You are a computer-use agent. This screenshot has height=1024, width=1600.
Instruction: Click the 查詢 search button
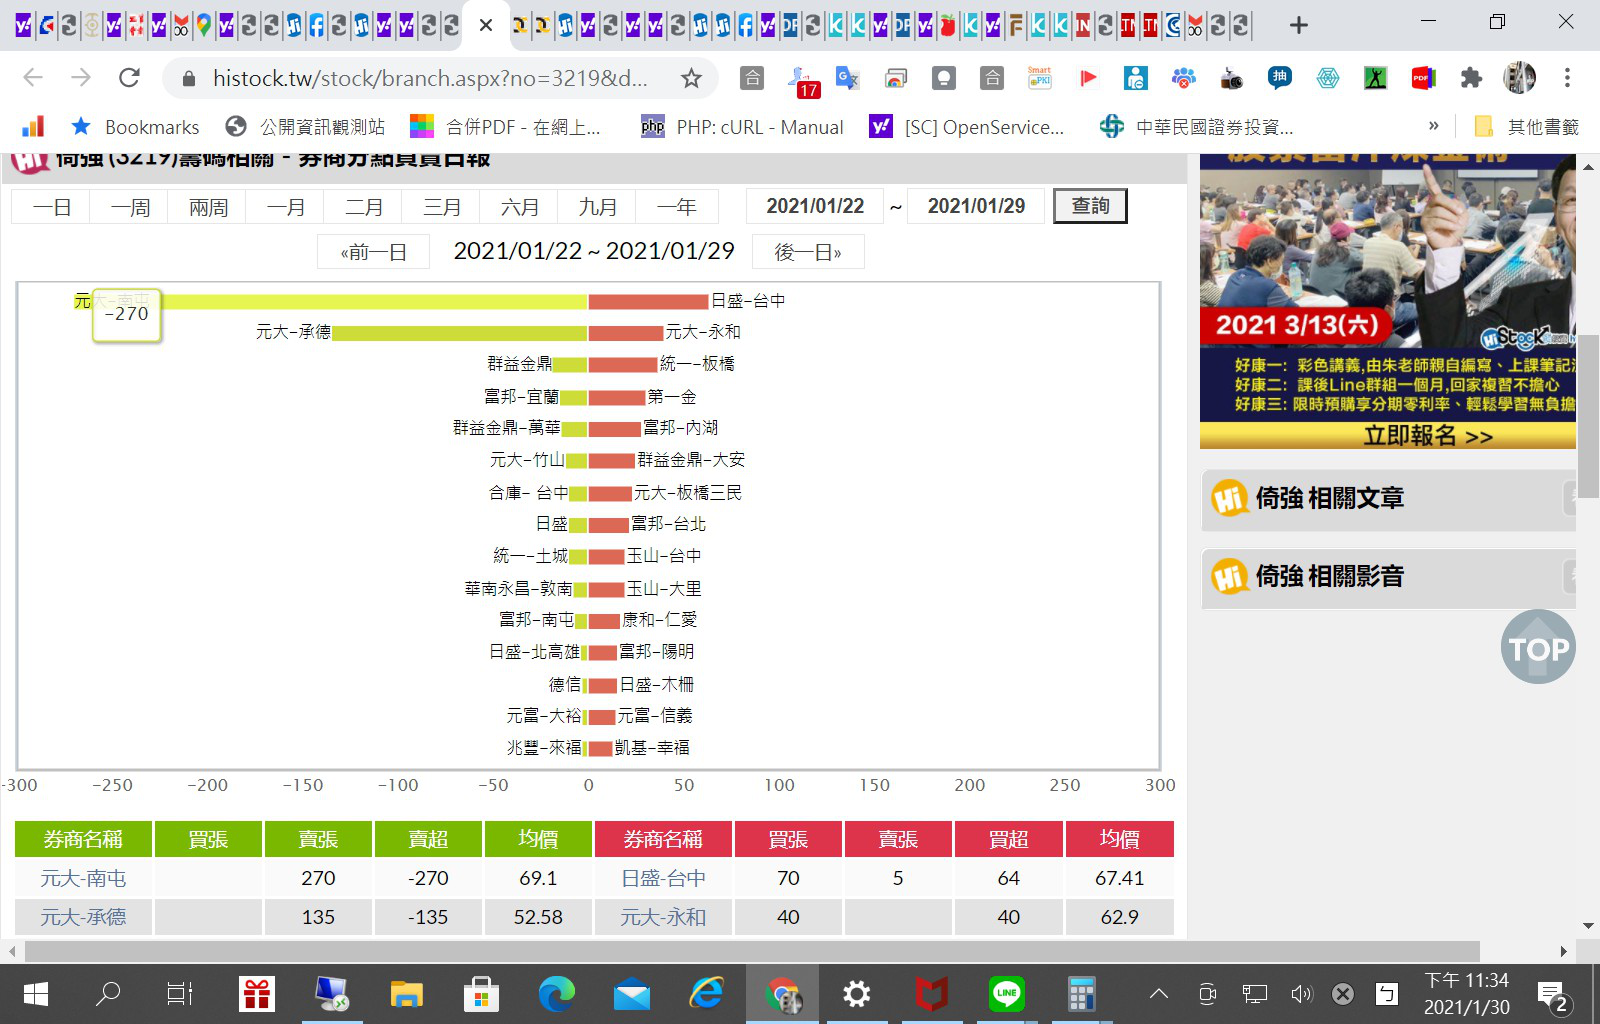click(x=1090, y=206)
